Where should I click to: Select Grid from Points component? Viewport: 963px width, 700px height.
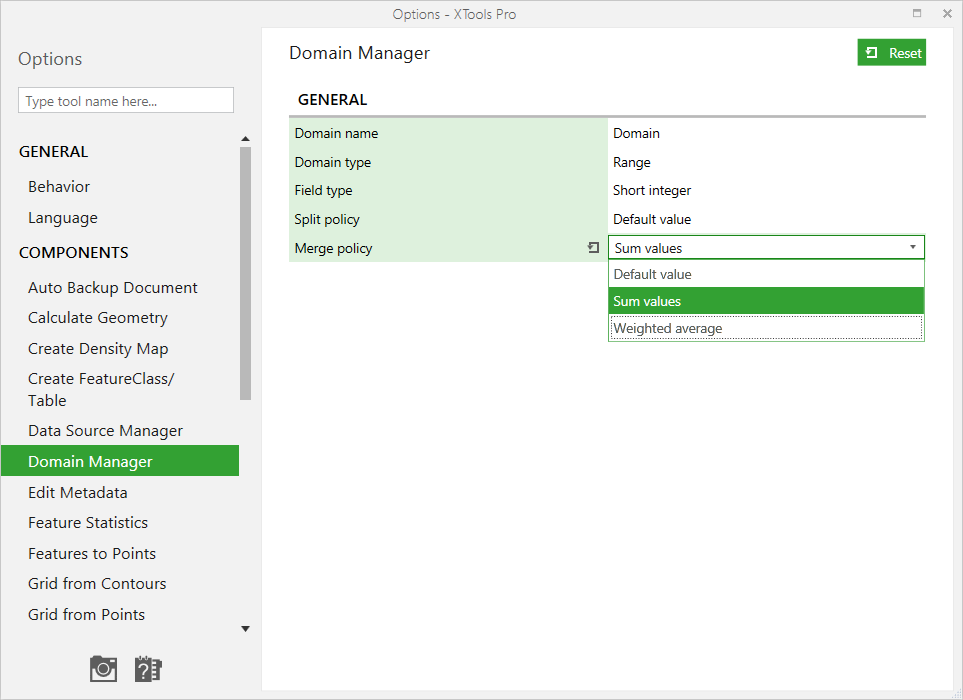click(86, 614)
